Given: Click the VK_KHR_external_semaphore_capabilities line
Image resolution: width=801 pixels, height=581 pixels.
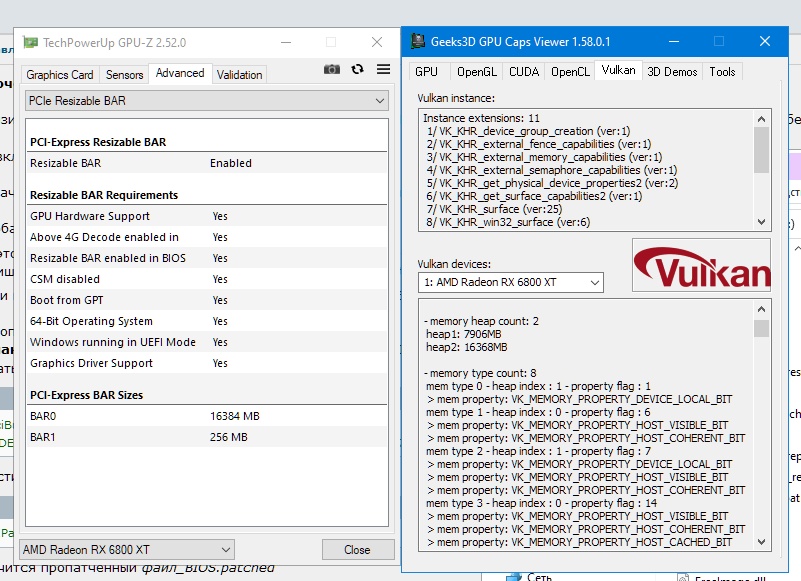Looking at the screenshot, I should coord(552,170).
